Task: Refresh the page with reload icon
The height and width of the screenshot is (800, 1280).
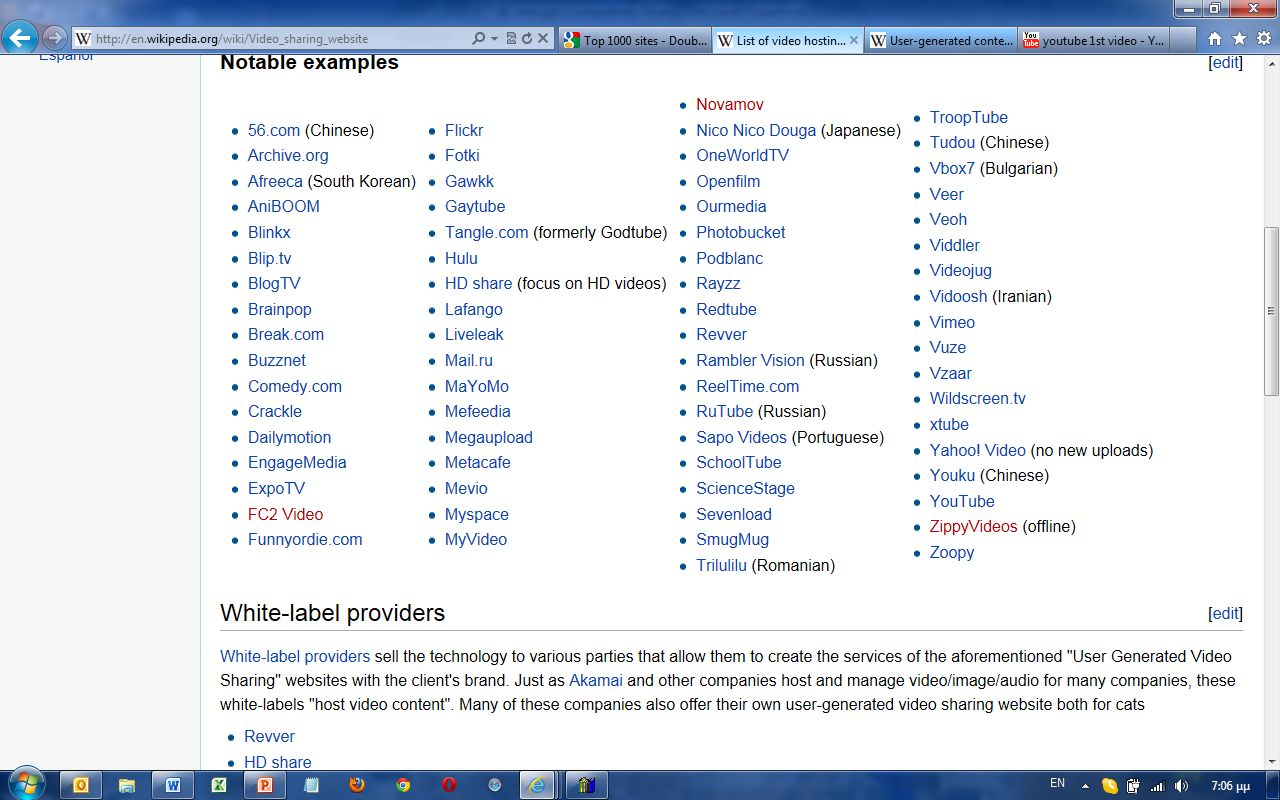Action: (x=527, y=39)
